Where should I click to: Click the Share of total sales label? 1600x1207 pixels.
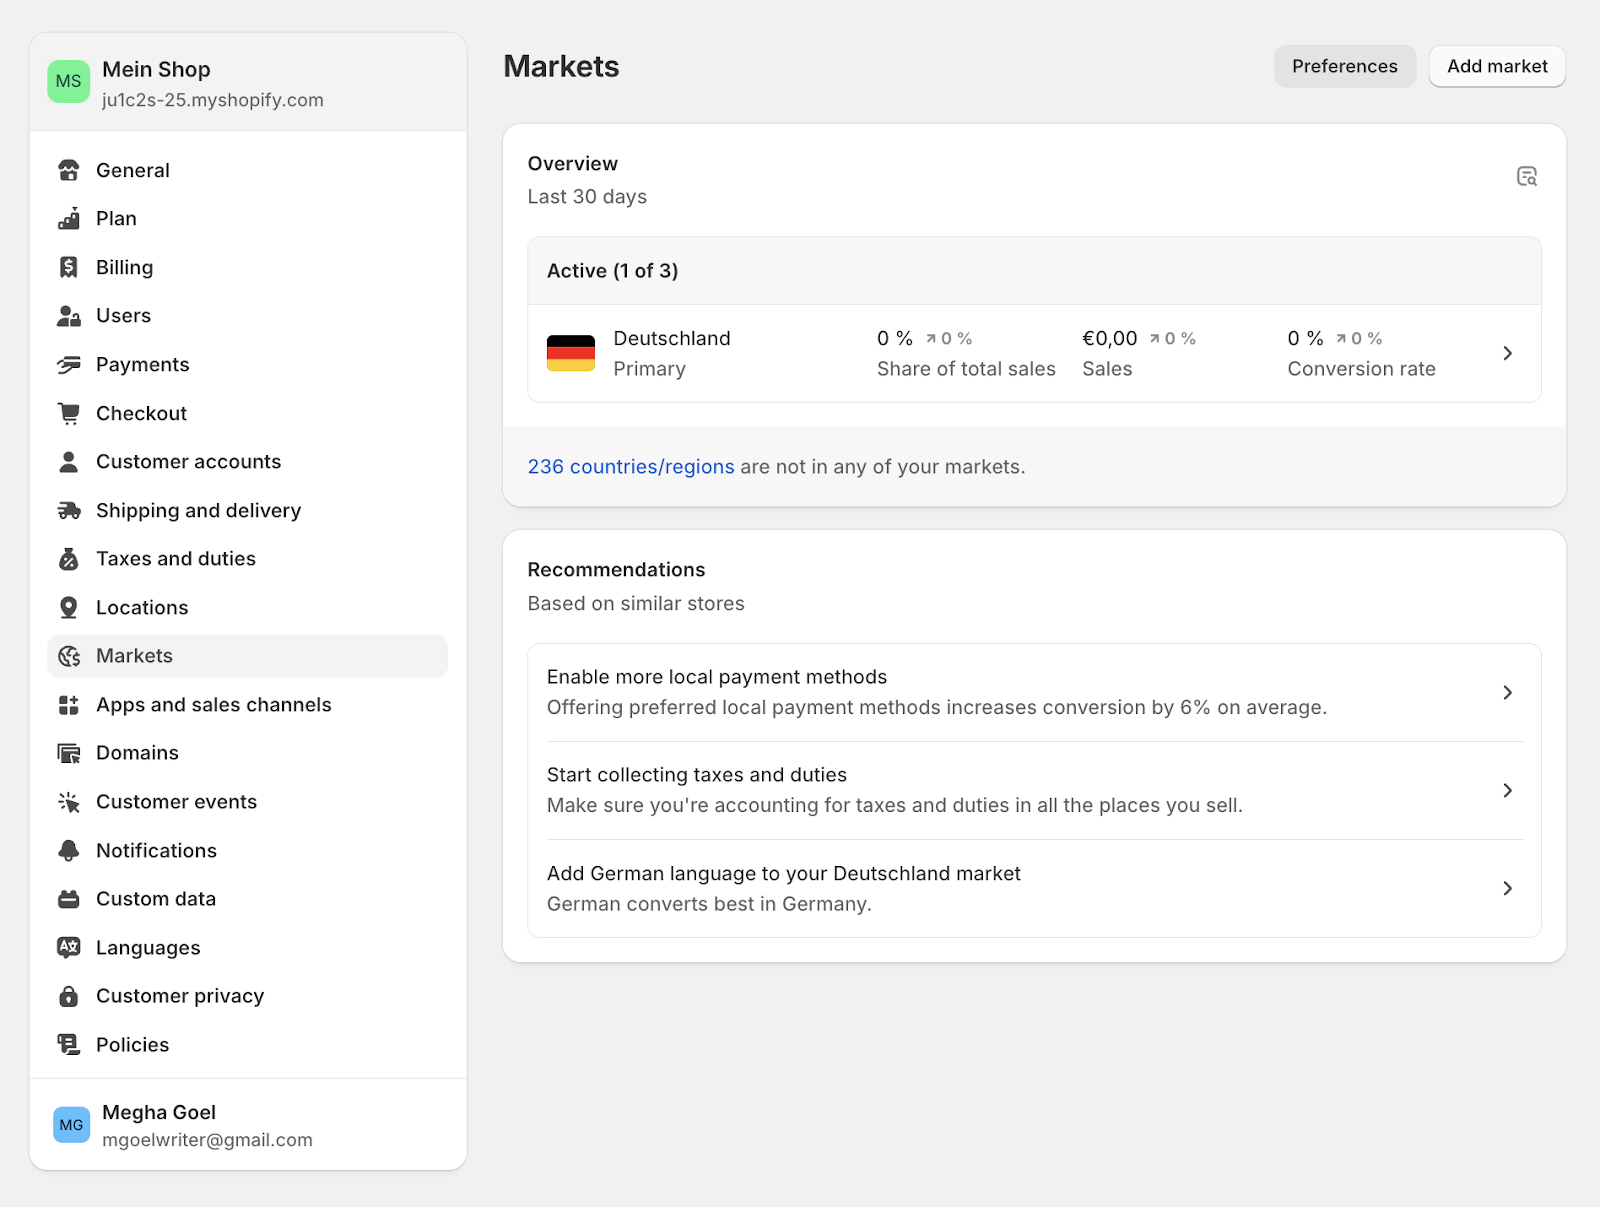tap(966, 369)
